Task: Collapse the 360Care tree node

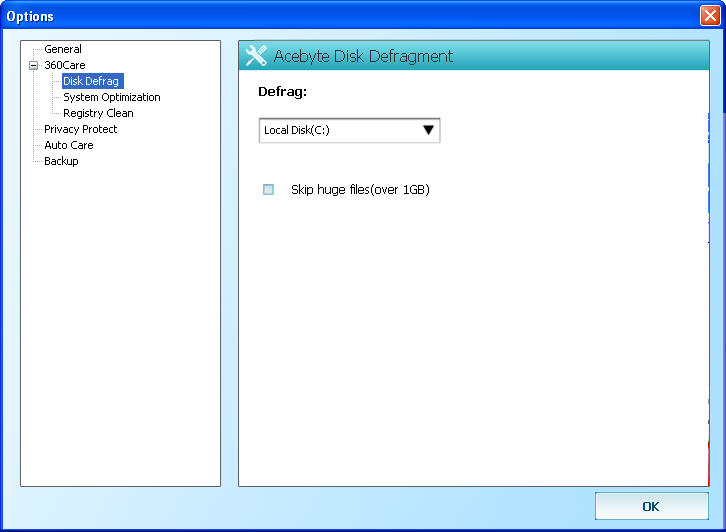Action: 33,65
